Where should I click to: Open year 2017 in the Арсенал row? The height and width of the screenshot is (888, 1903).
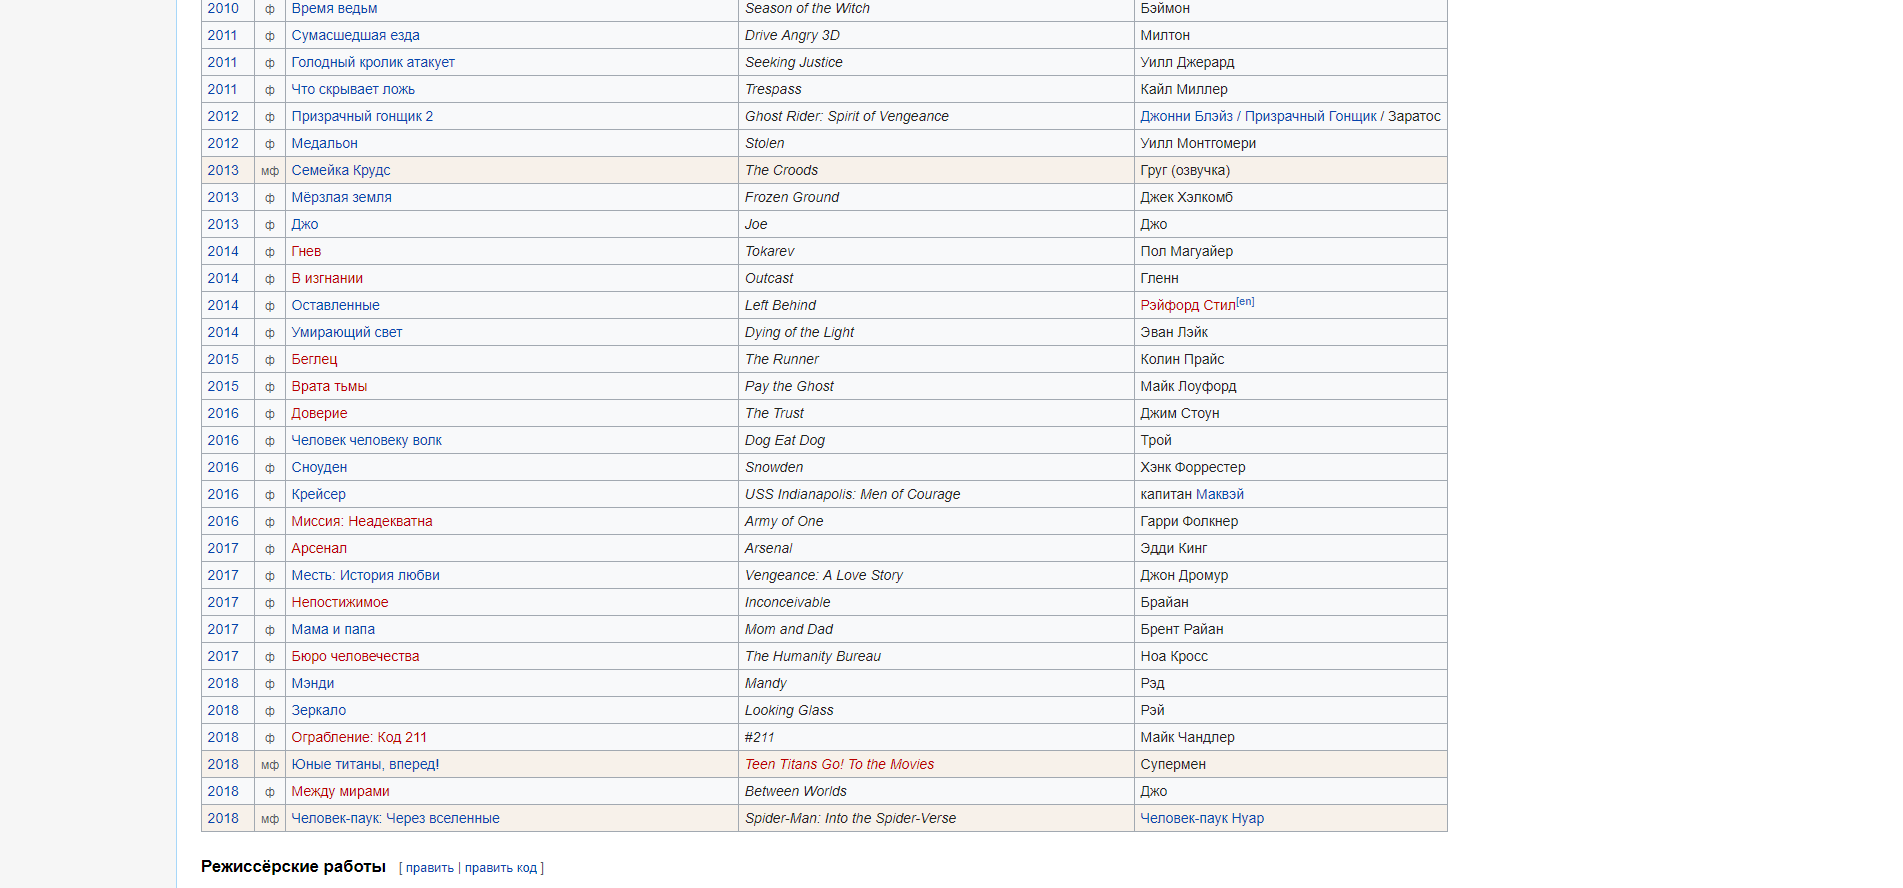(x=223, y=548)
